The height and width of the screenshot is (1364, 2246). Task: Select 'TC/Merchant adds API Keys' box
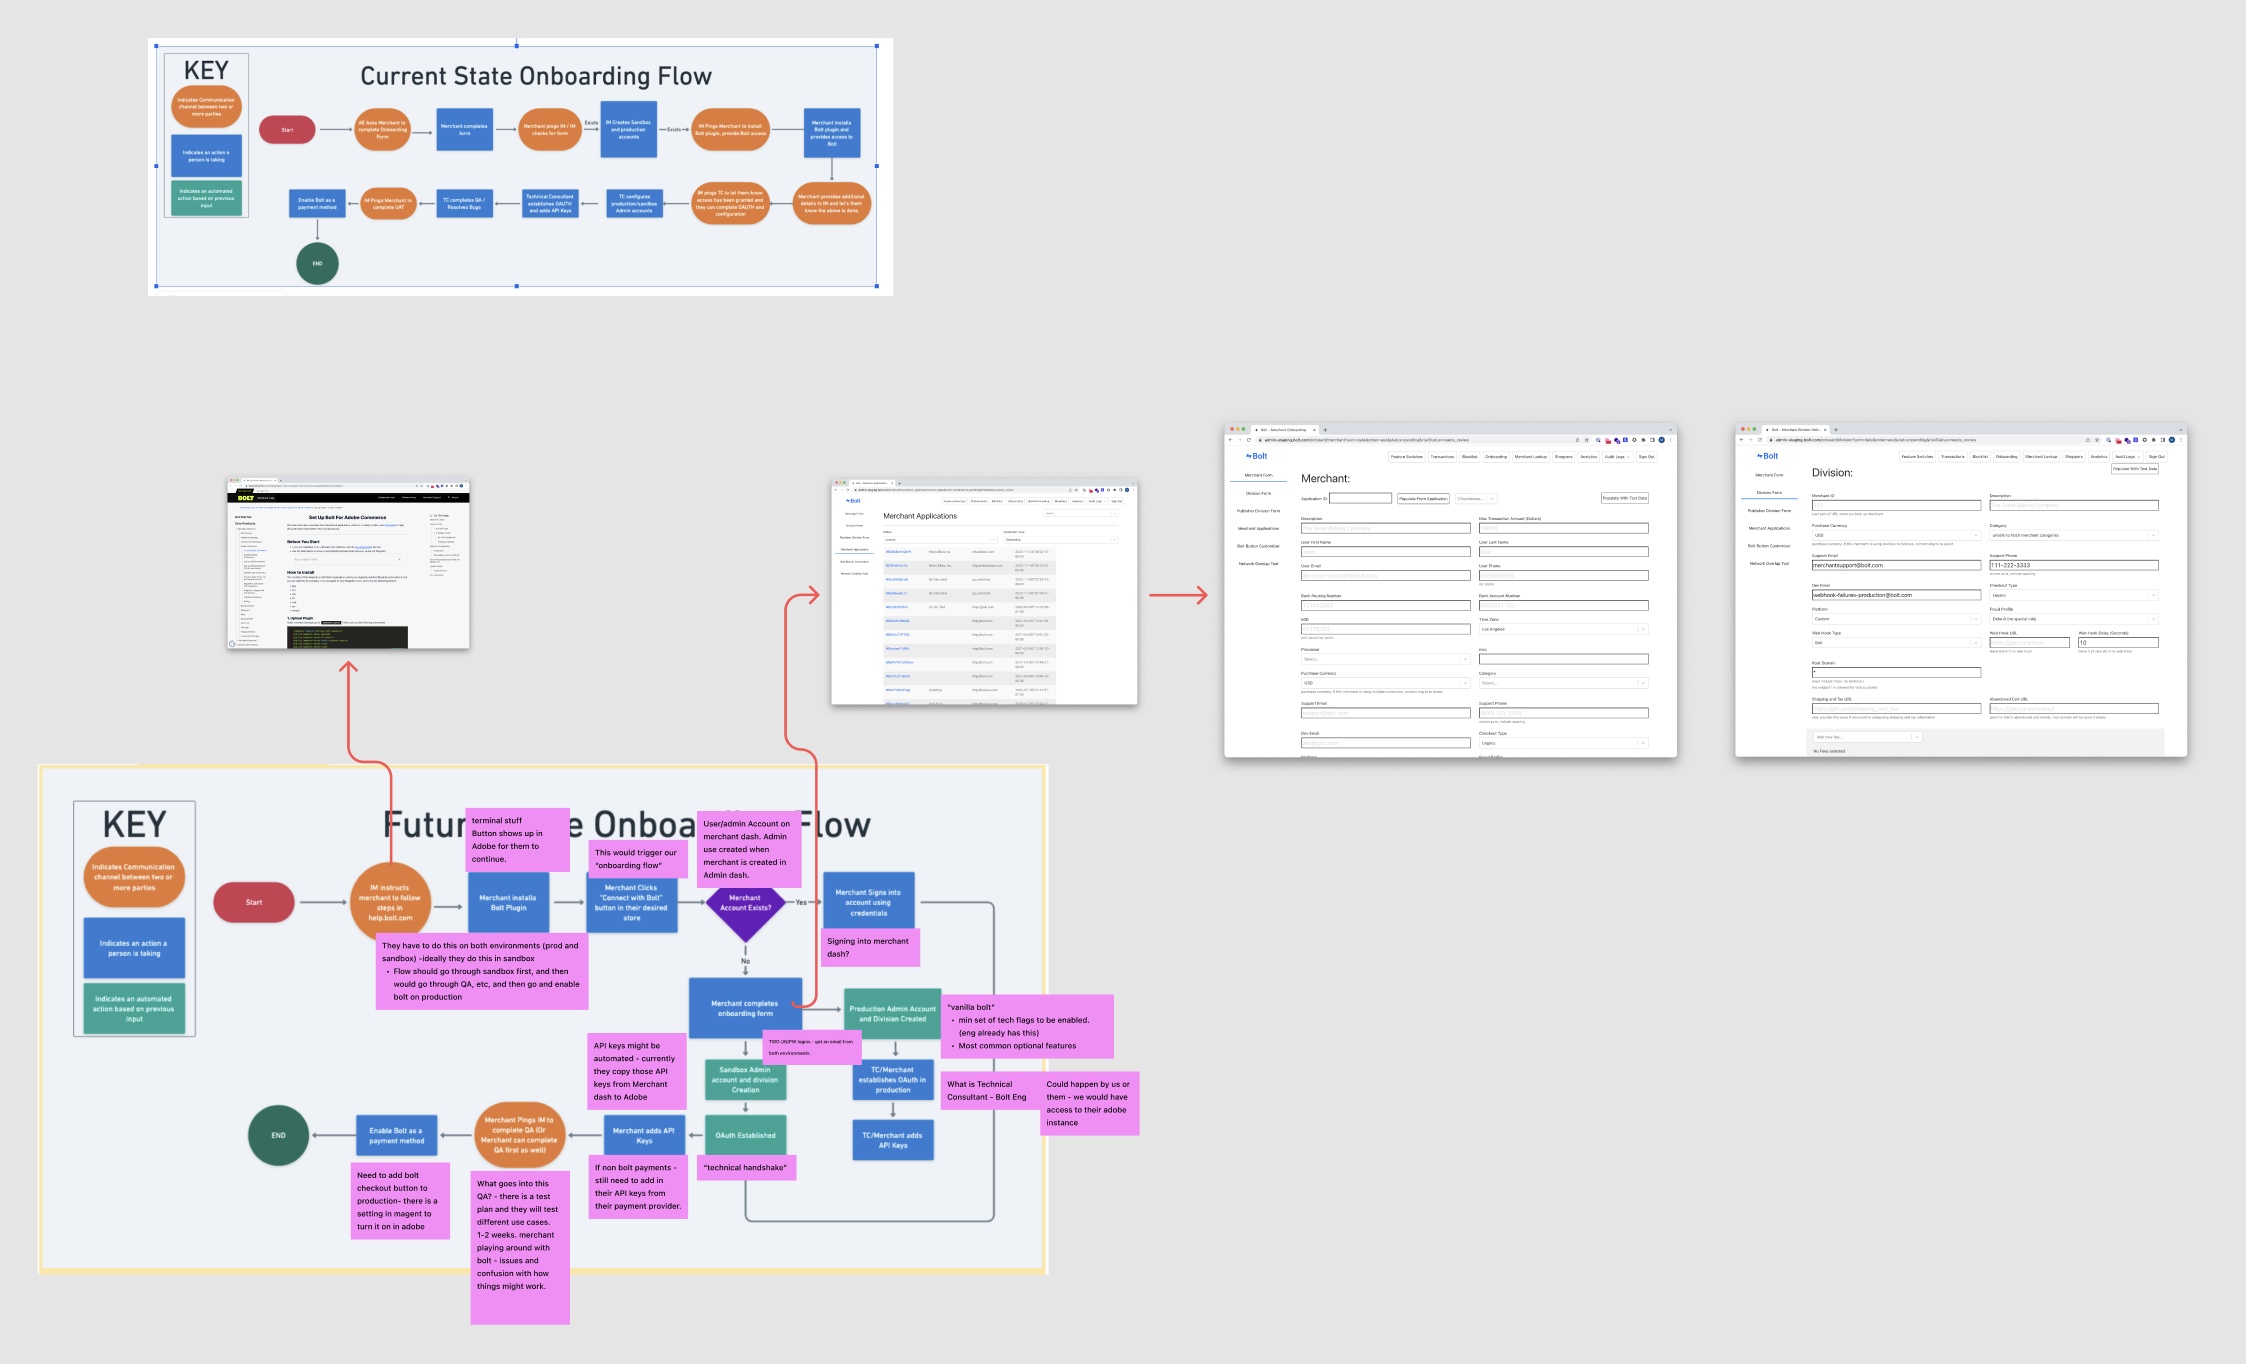pyautogui.click(x=893, y=1140)
